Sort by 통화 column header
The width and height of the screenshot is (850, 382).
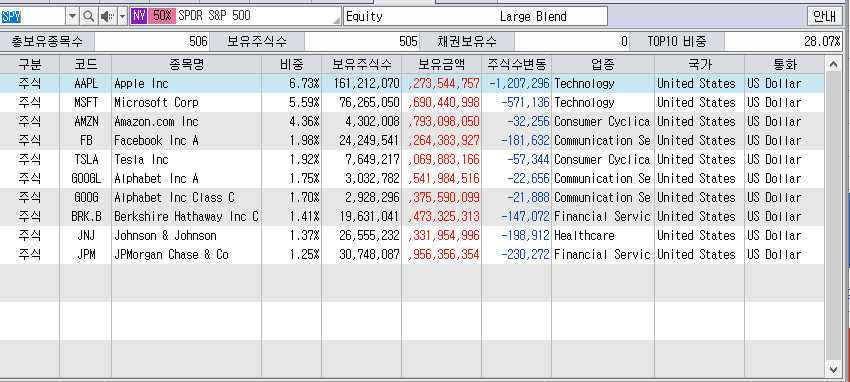click(784, 64)
